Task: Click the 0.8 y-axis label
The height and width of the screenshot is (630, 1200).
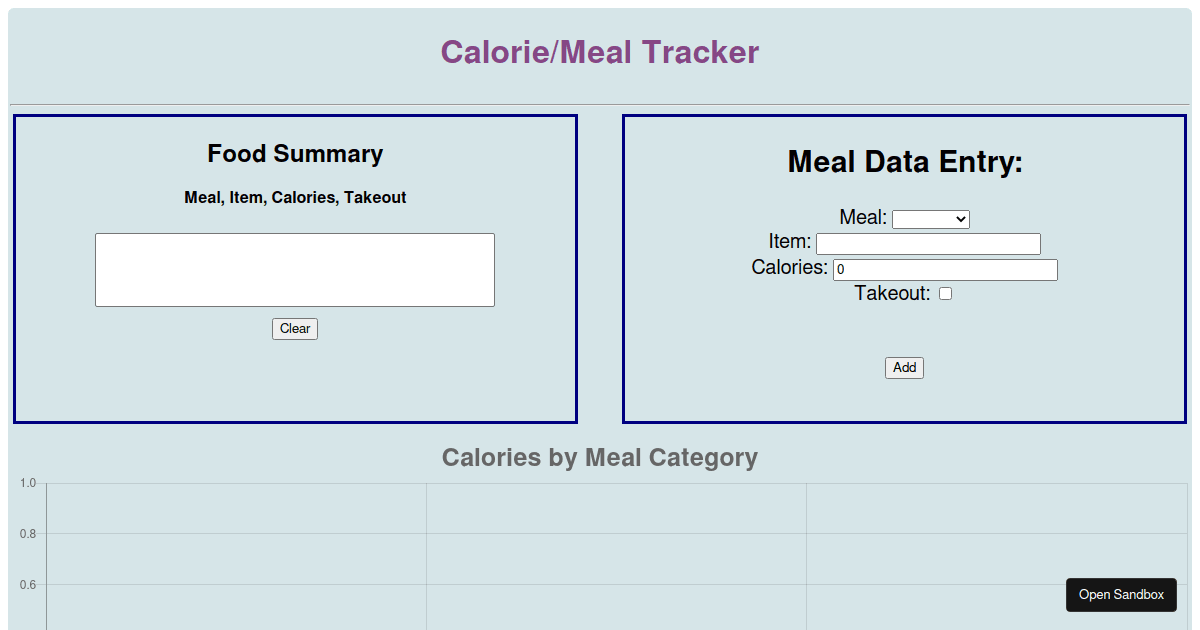Action: pos(28,534)
